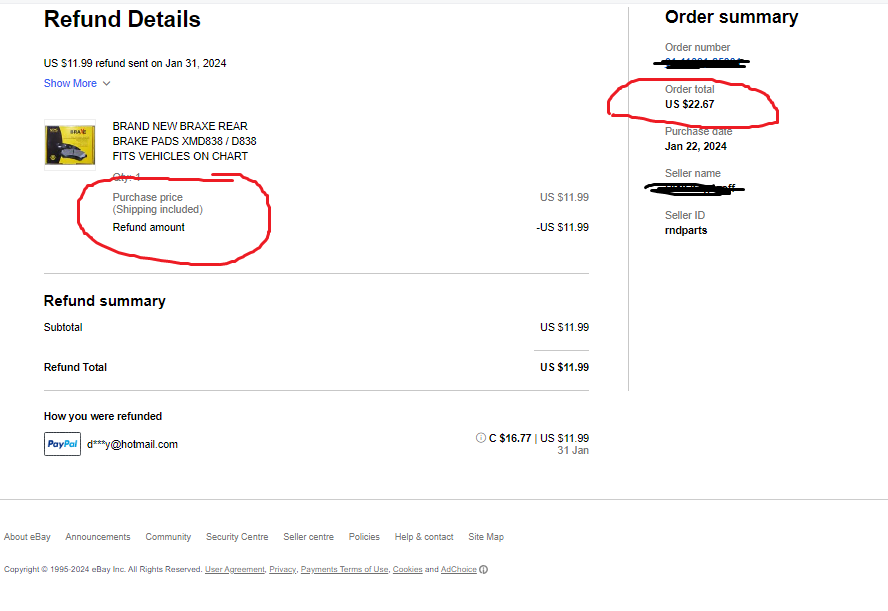Open Security Centre link
The width and height of the screenshot is (888, 611).
point(237,537)
